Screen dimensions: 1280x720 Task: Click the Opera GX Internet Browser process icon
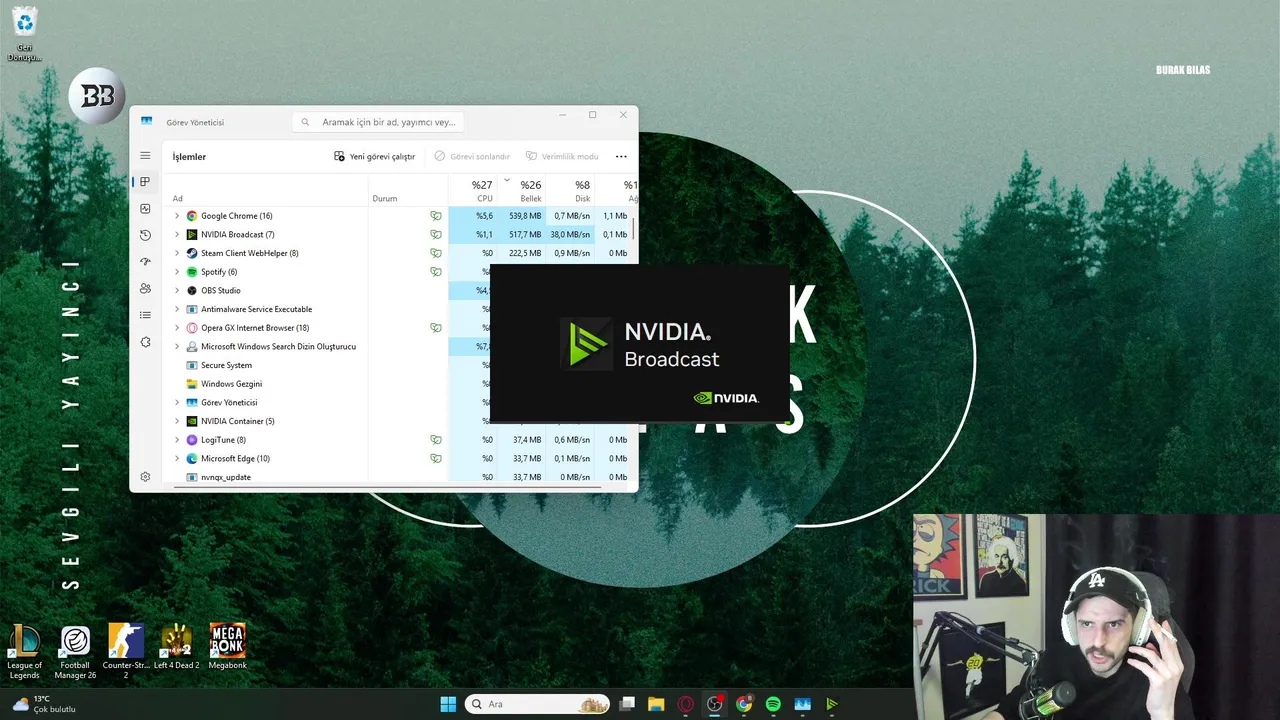(192, 328)
